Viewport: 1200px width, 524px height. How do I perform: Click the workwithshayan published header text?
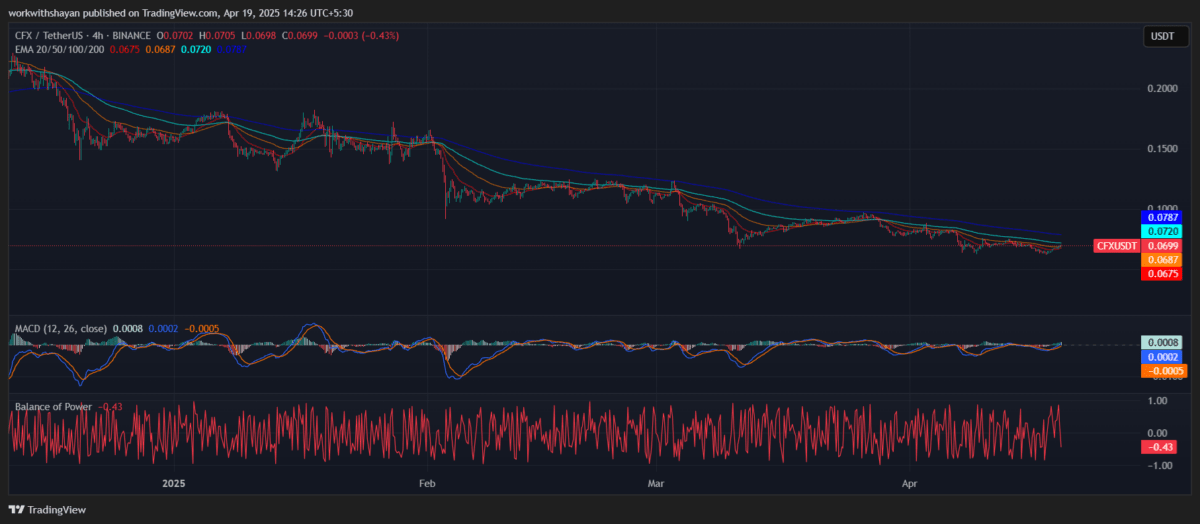[180, 12]
